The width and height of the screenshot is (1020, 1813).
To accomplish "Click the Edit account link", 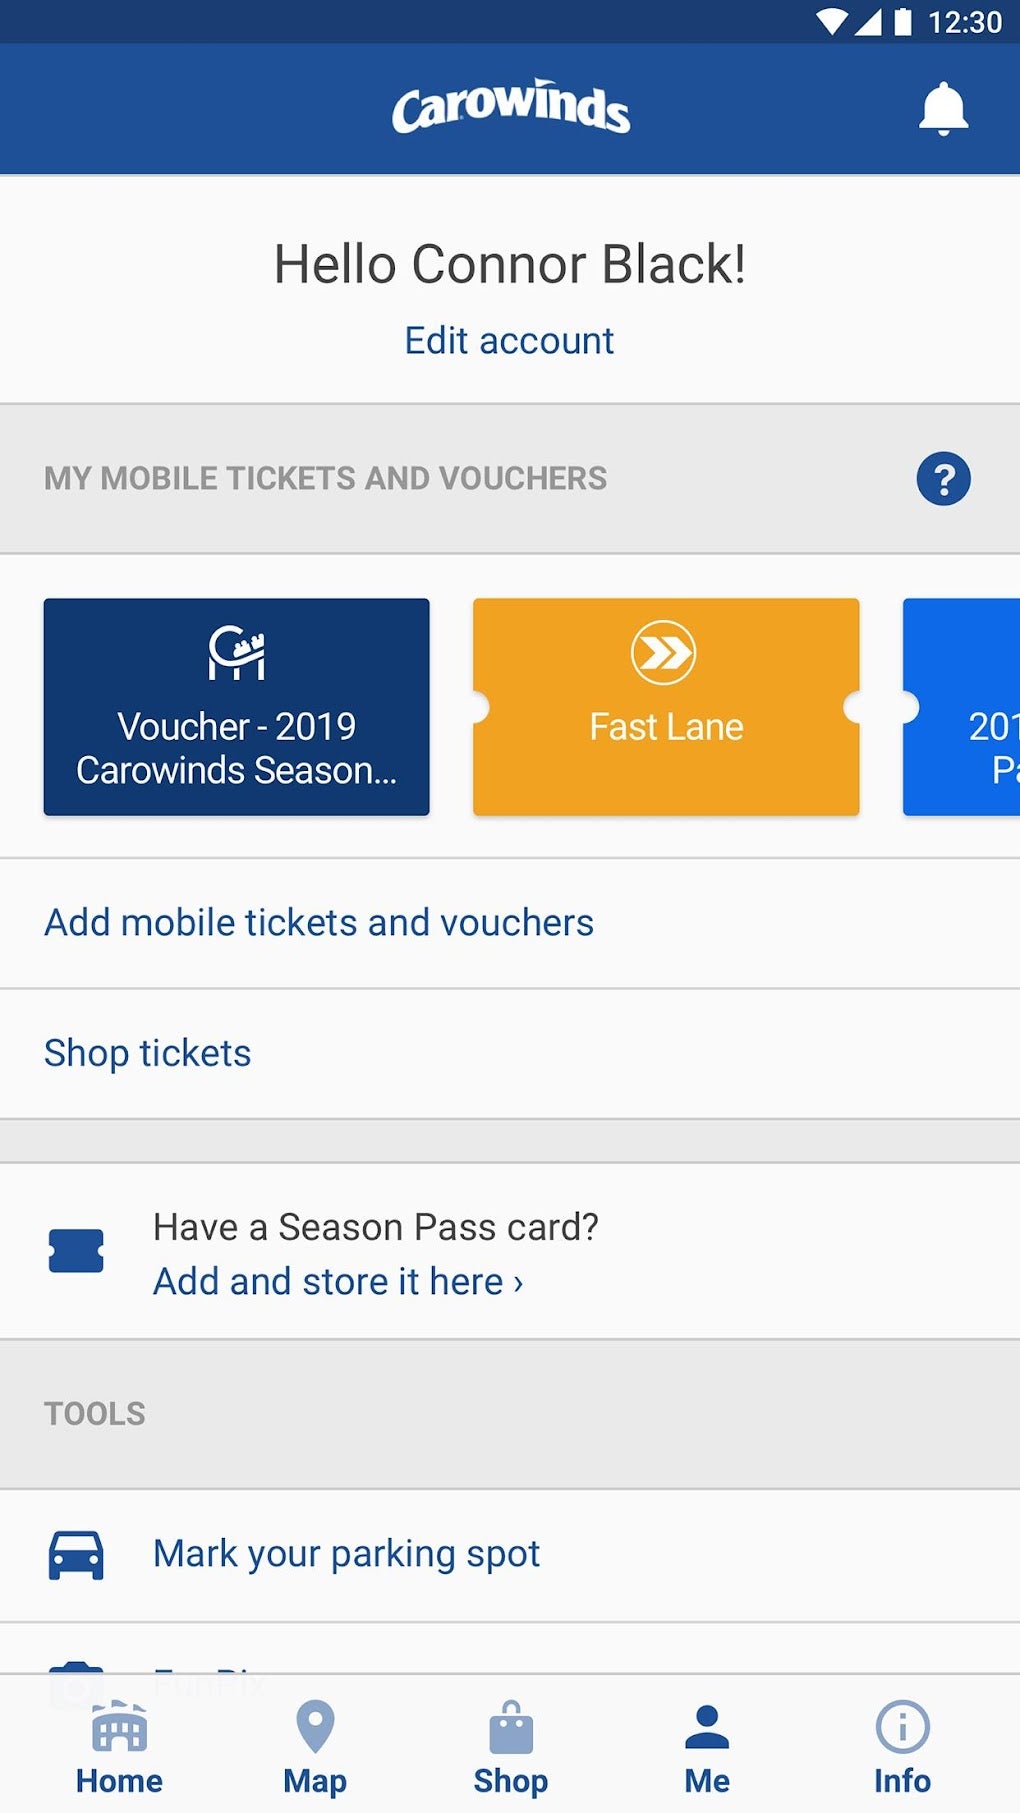I will click(x=509, y=341).
